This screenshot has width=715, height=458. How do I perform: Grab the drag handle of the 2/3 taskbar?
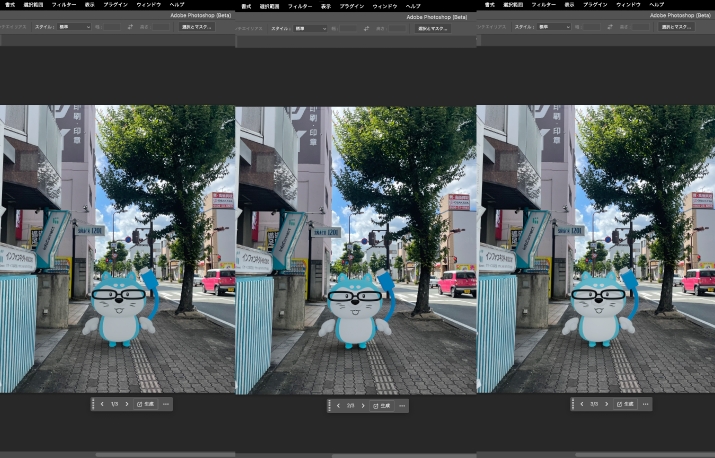pos(329,406)
